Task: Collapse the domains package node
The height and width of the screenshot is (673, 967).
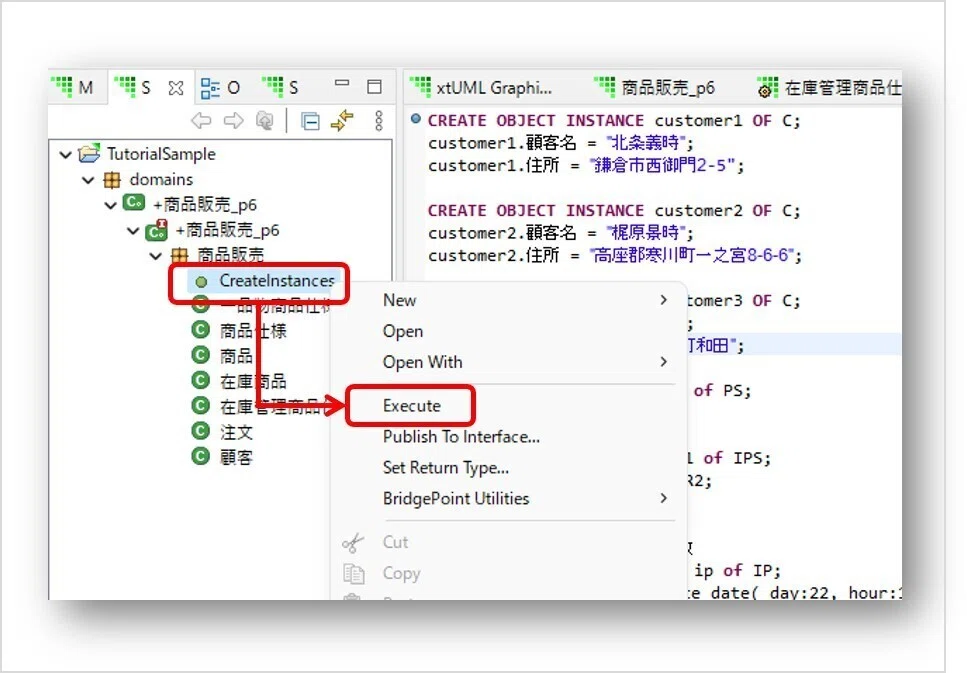Action: pyautogui.click(x=88, y=180)
